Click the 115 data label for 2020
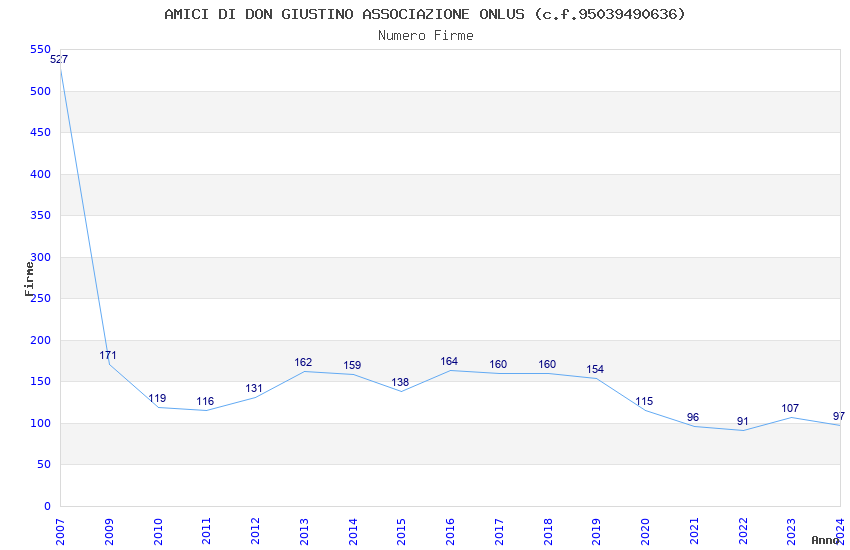Viewport: 850px width, 550px height. pyautogui.click(x=644, y=402)
